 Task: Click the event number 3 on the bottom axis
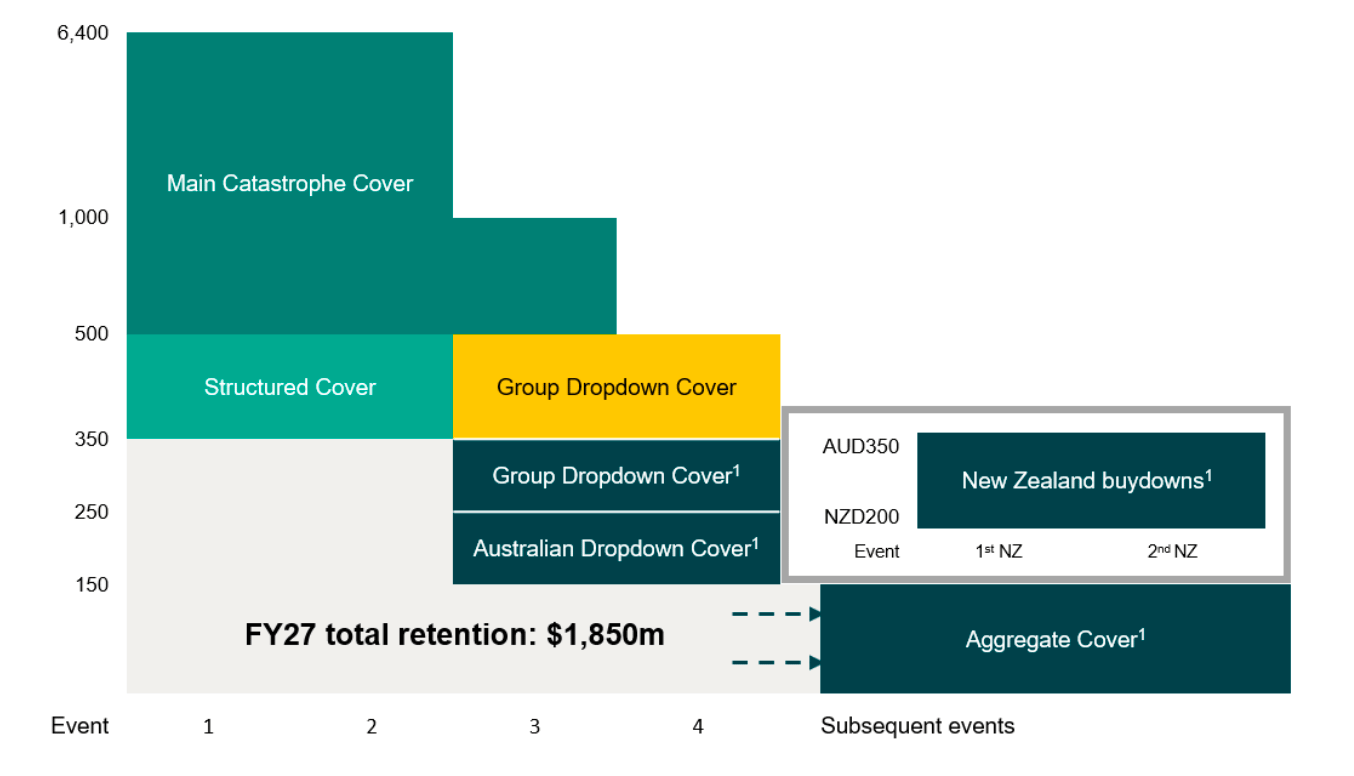pyautogui.click(x=534, y=727)
